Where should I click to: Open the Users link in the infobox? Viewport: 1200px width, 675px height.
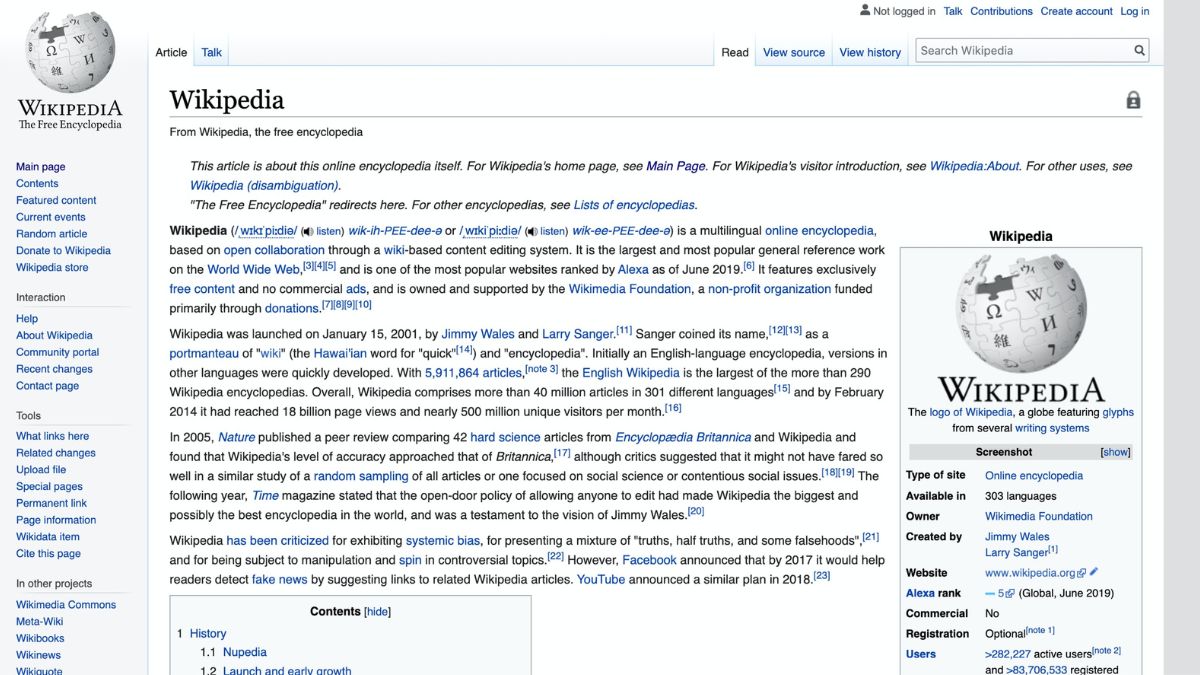pos(921,654)
